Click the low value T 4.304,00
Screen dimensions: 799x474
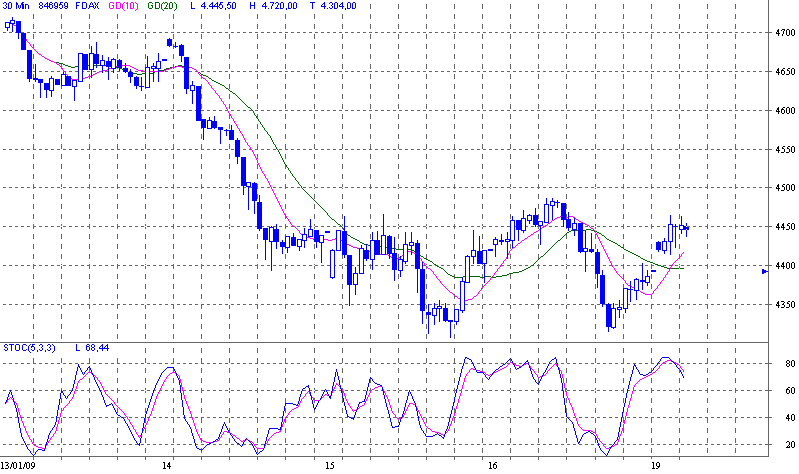click(333, 6)
